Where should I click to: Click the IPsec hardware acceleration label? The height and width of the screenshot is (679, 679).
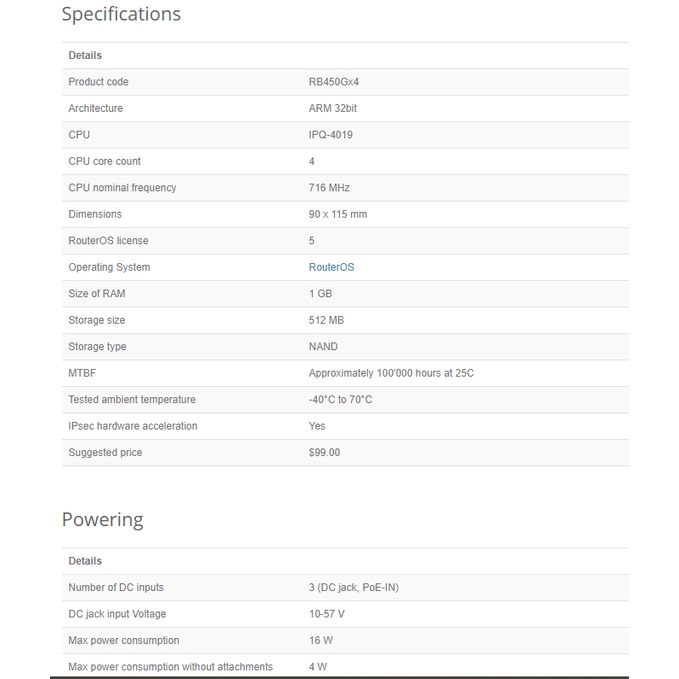[x=133, y=426]
